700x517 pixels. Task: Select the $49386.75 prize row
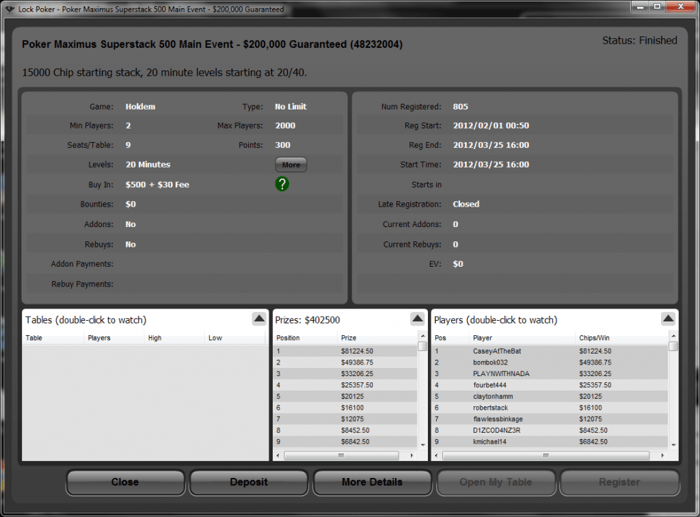346,363
